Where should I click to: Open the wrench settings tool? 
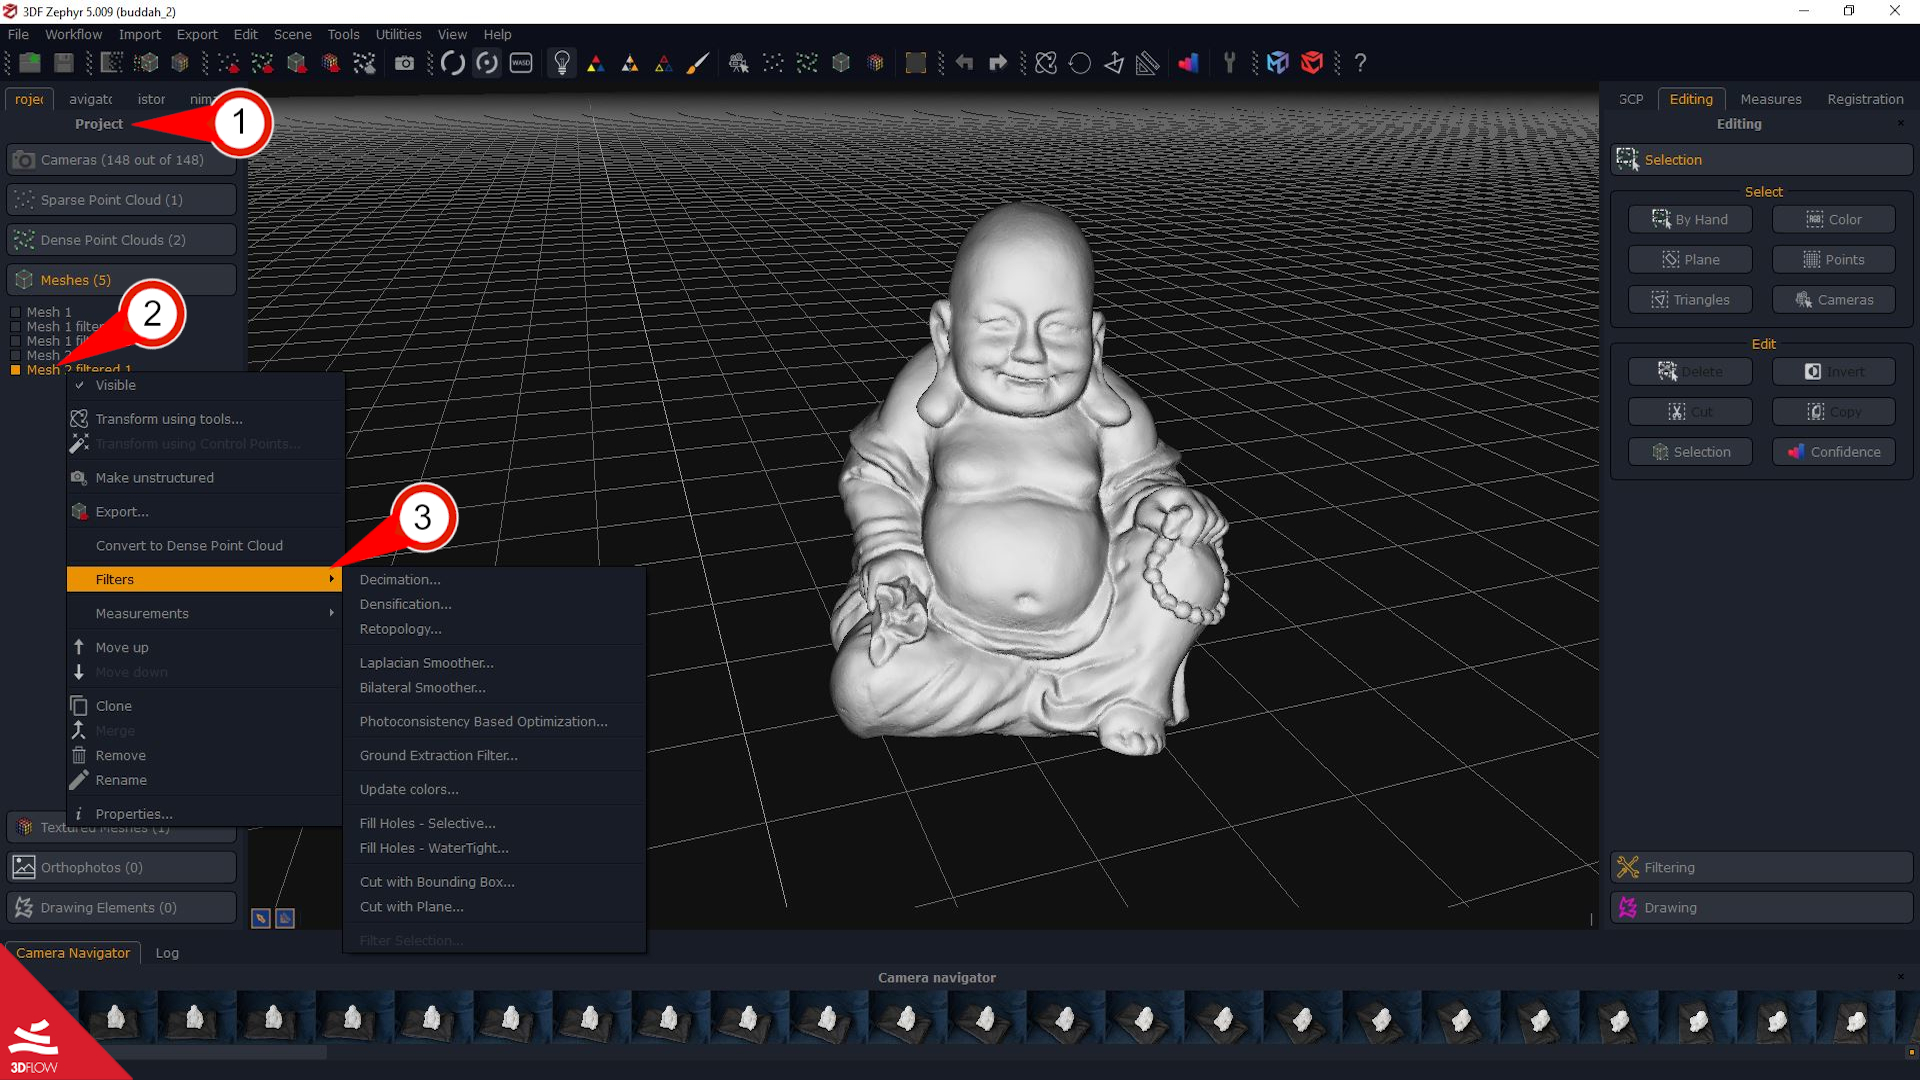[1229, 62]
